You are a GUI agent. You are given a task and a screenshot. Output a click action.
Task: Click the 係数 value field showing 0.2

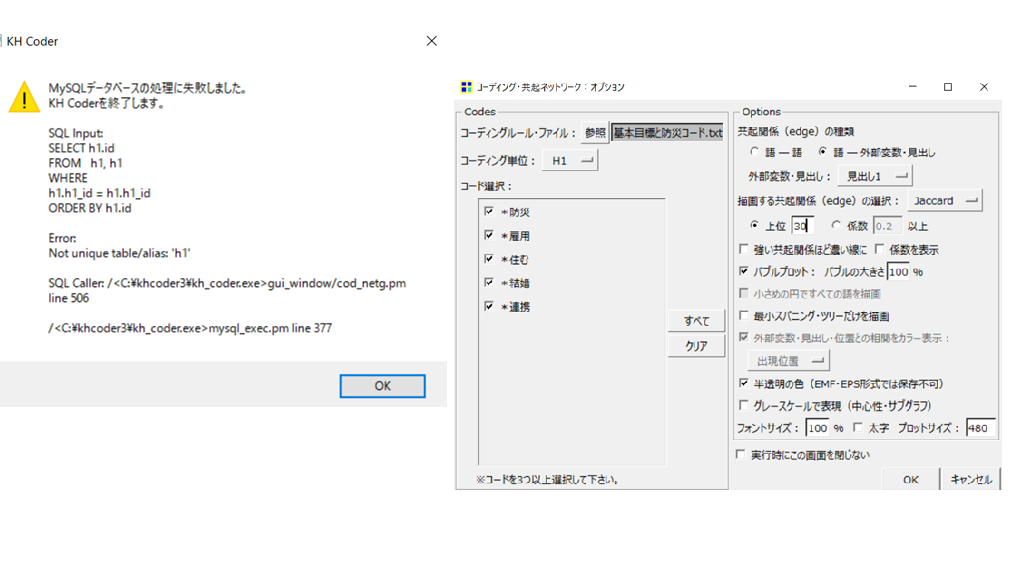(887, 226)
